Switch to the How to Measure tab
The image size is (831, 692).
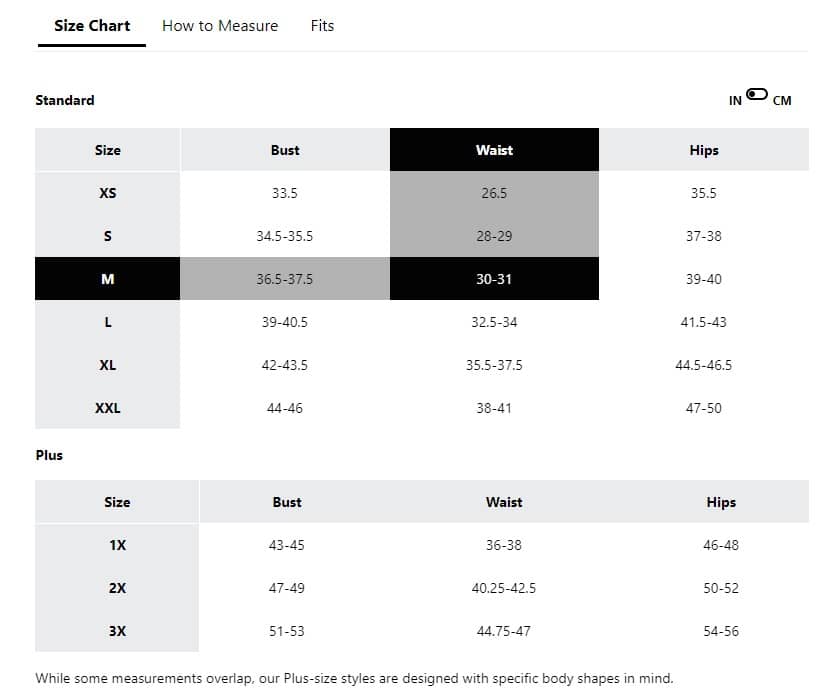point(220,26)
